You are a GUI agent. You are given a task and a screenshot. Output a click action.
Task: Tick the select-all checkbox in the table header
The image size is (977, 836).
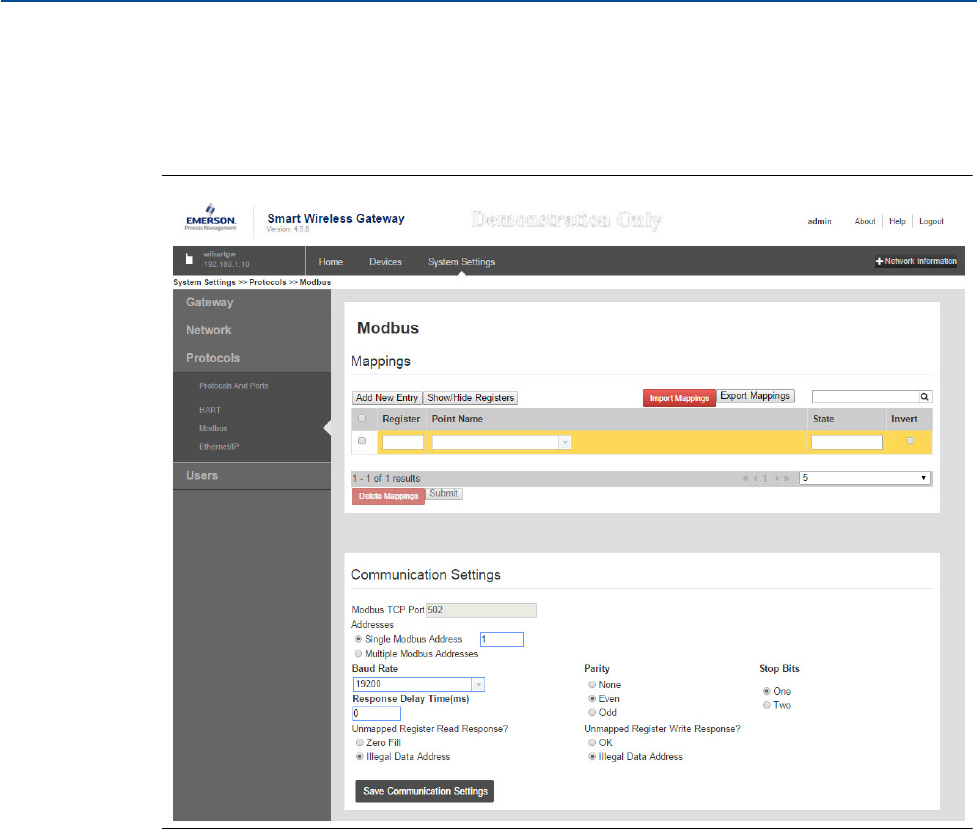click(362, 419)
